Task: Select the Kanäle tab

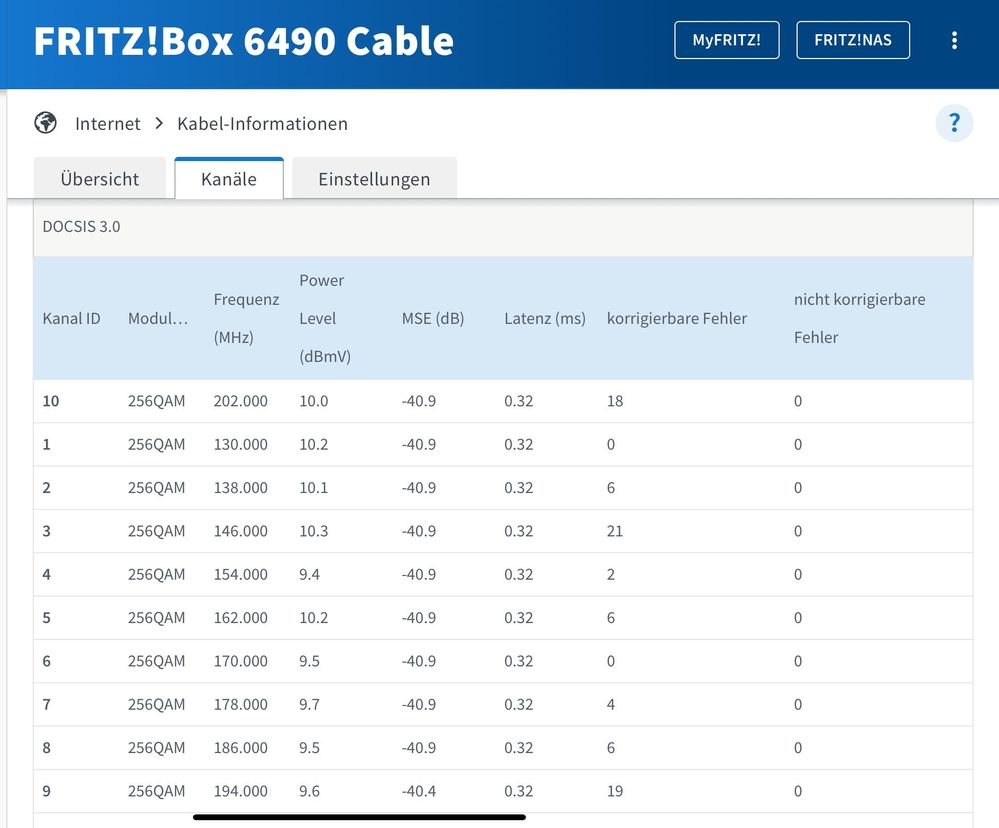Action: pyautogui.click(x=229, y=179)
